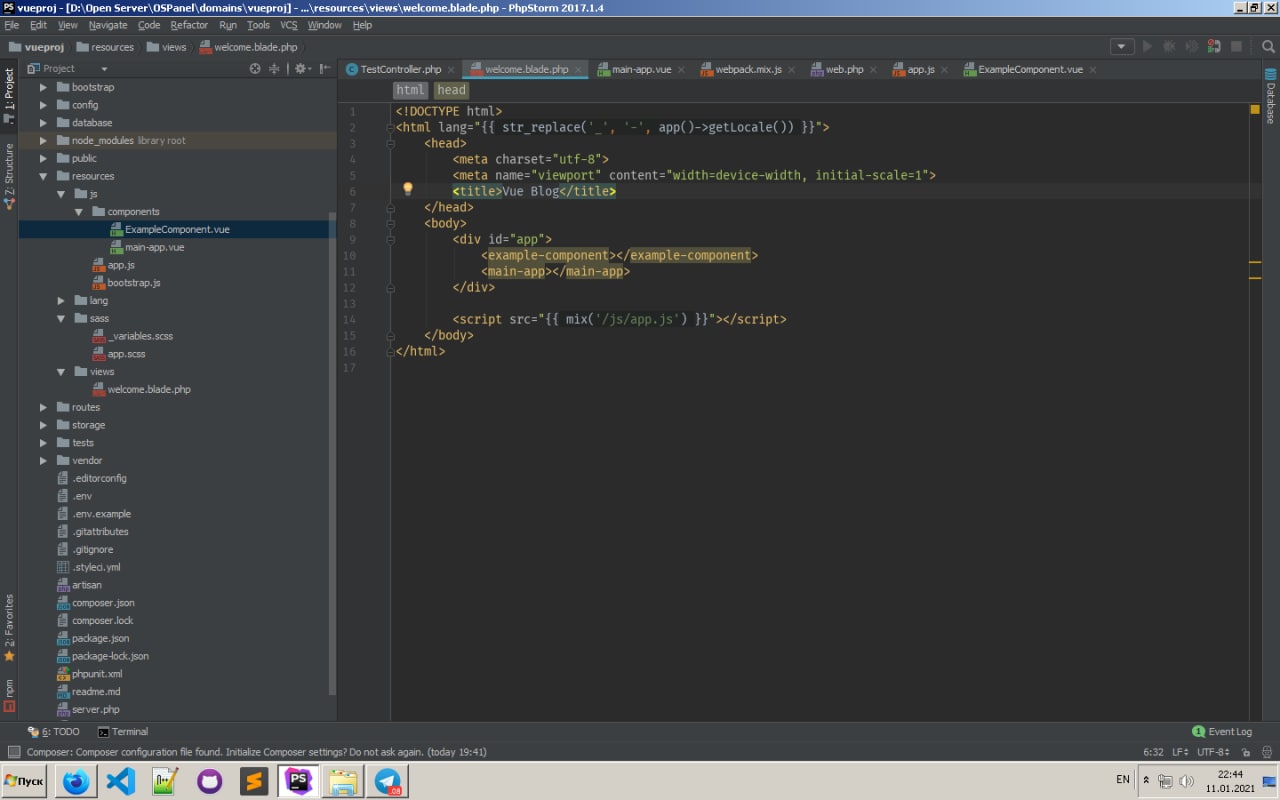Show hidden tray icons chevron
The image size is (1280, 800).
1147,779
